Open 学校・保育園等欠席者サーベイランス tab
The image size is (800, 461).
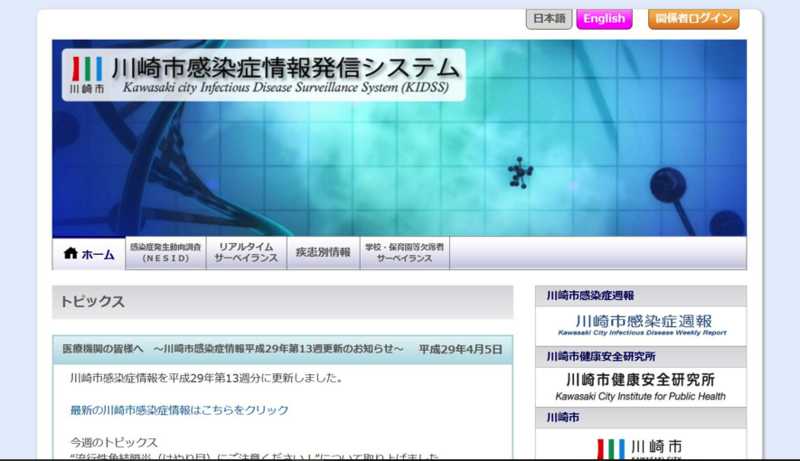click(405, 253)
